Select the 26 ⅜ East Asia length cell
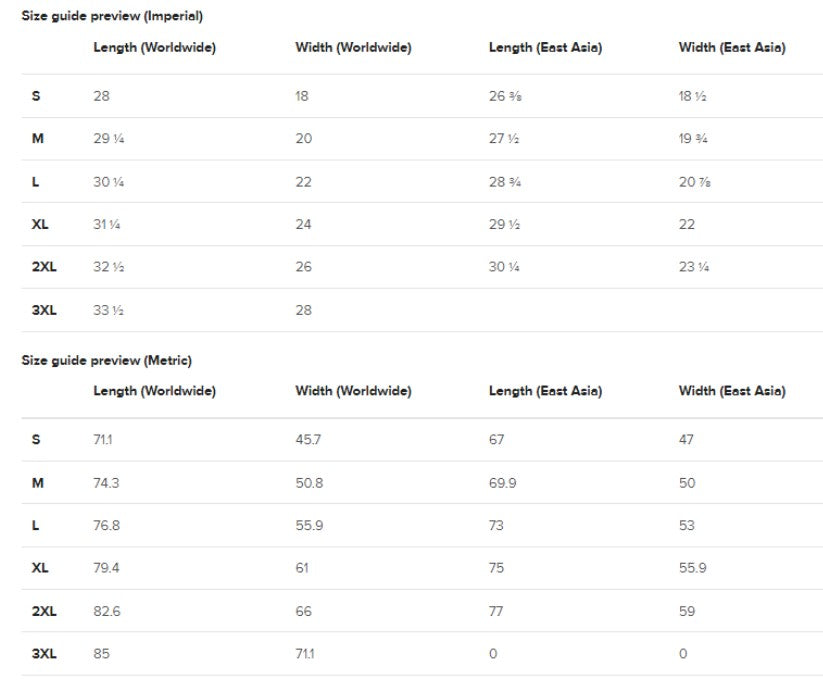Image resolution: width=823 pixels, height=687 pixels. pyautogui.click(x=503, y=96)
